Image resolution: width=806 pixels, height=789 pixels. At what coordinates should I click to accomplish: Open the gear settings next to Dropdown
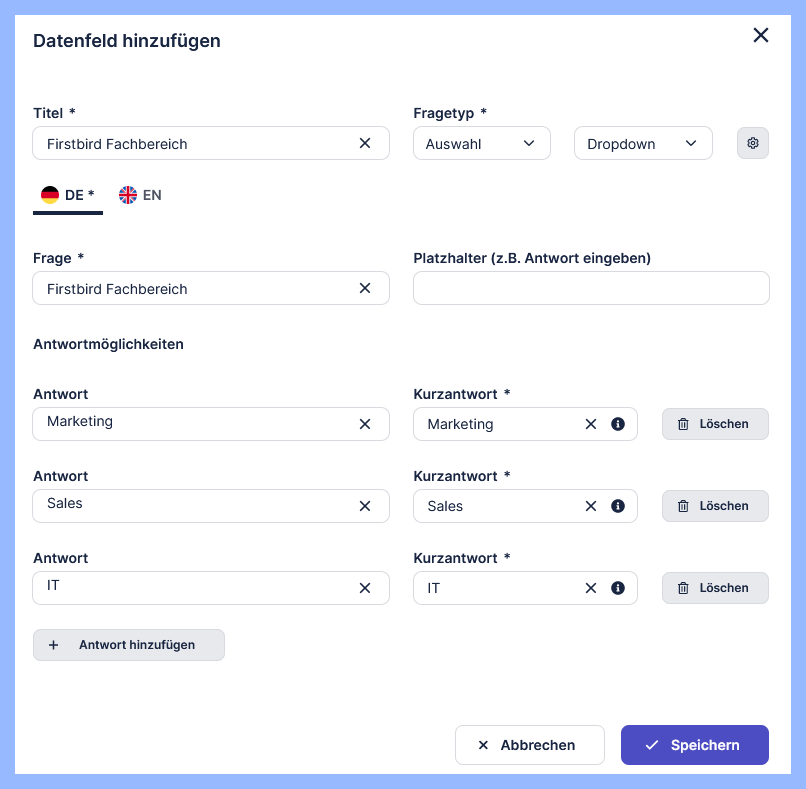click(753, 143)
